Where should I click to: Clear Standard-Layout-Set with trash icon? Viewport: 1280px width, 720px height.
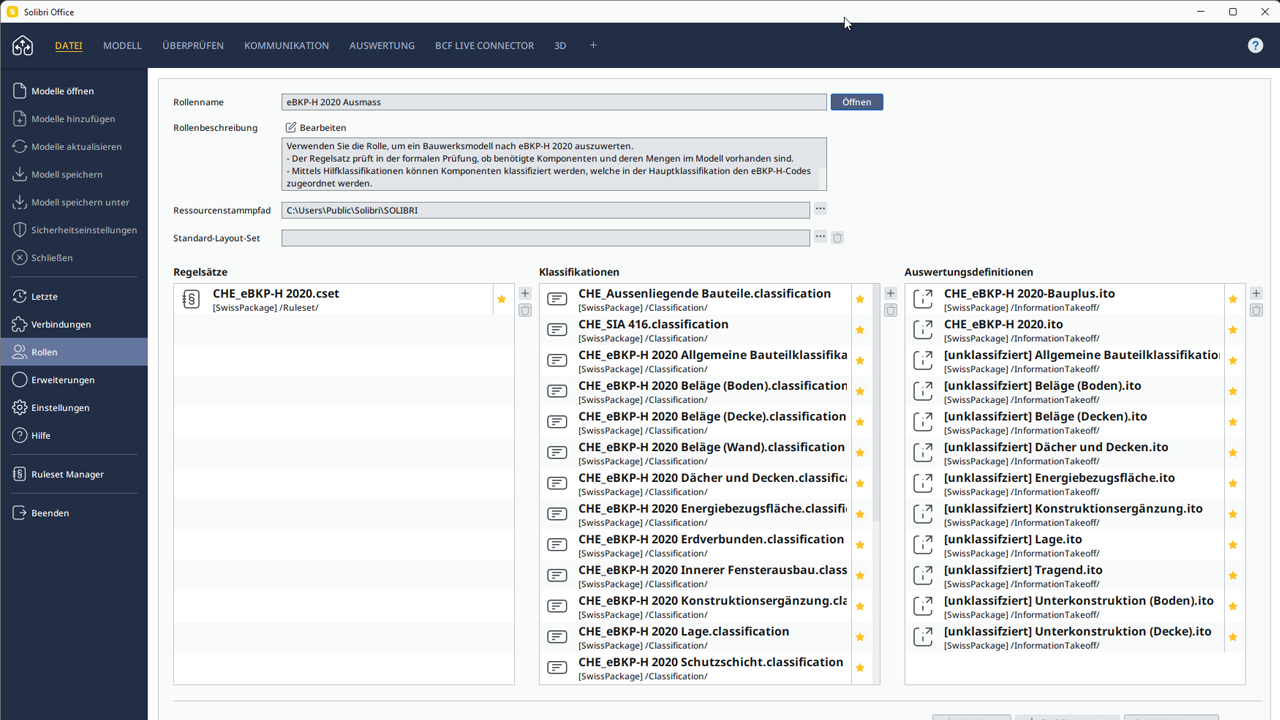[838, 238]
